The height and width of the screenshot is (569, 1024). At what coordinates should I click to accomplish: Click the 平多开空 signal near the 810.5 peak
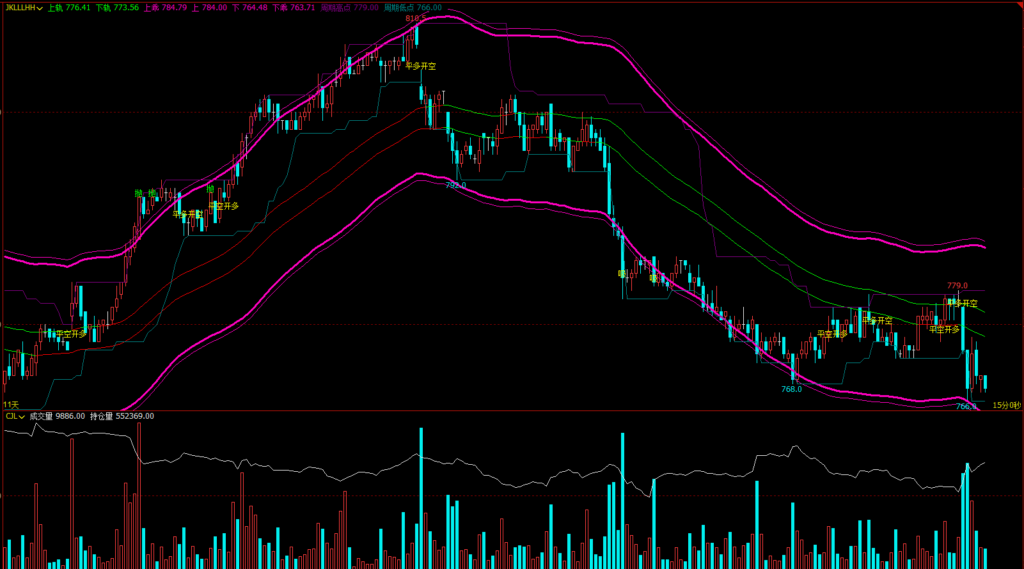point(420,66)
